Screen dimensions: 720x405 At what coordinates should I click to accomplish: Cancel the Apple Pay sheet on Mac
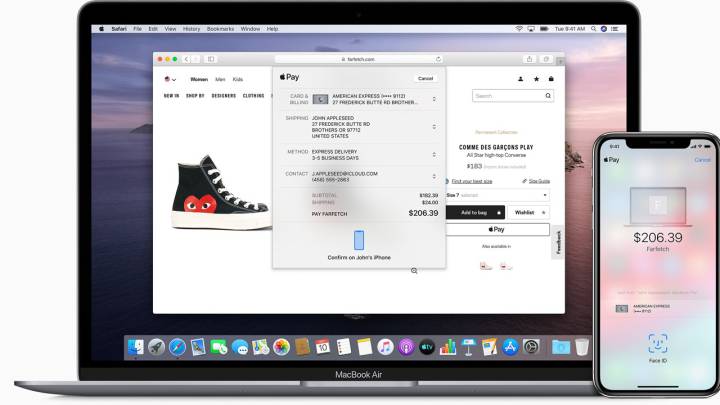[x=426, y=79]
